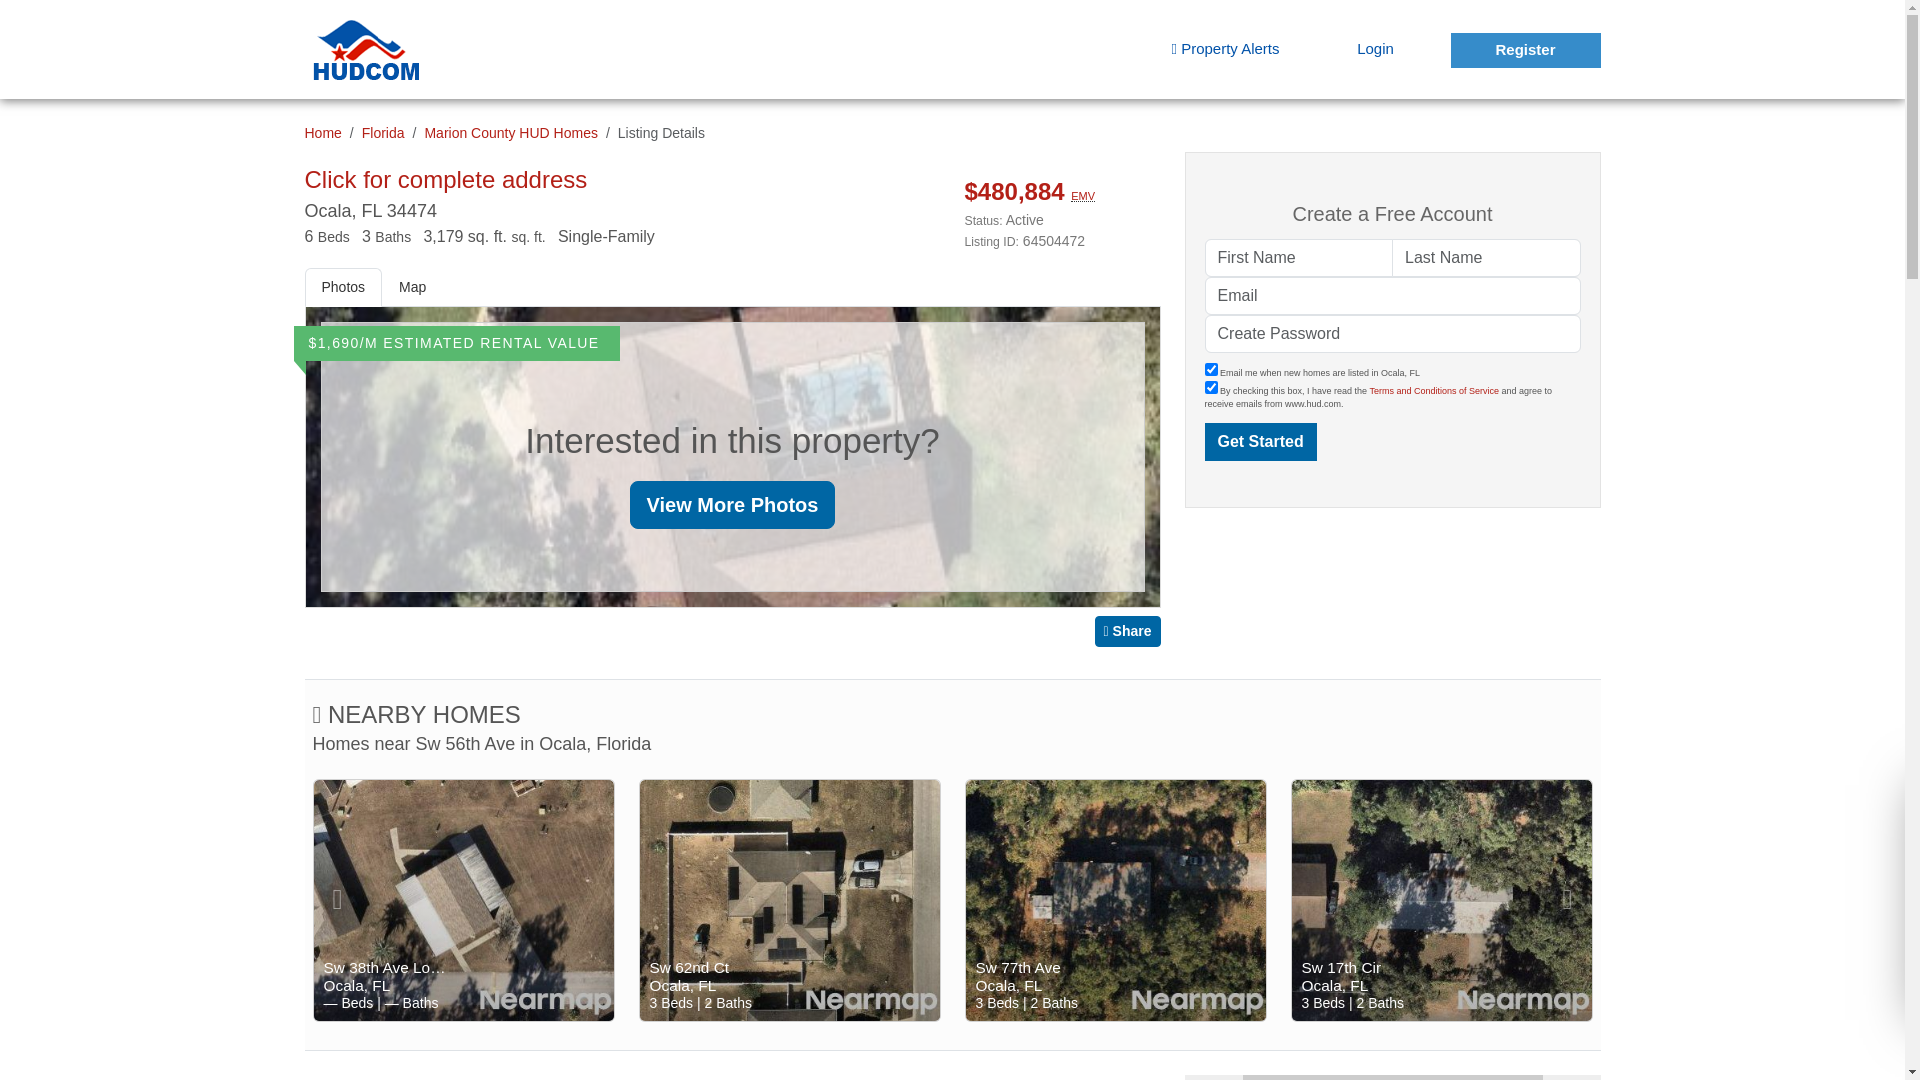Focus the Last Name field
The width and height of the screenshot is (1920, 1080).
pos(1486,258)
